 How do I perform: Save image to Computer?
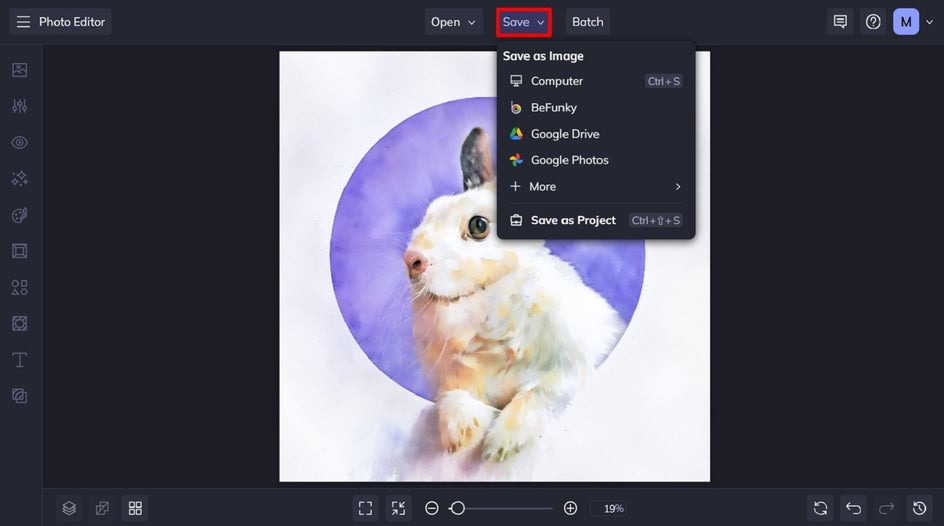595,81
